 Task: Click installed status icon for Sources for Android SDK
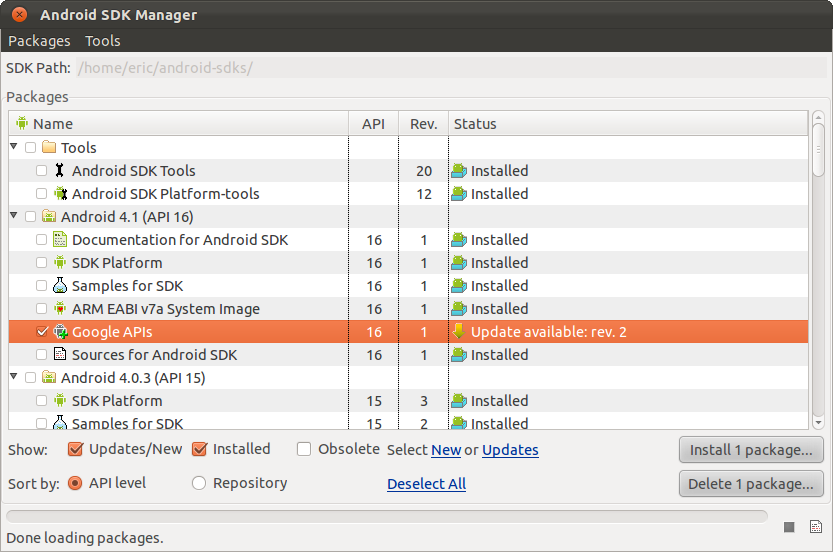pyautogui.click(x=459, y=355)
